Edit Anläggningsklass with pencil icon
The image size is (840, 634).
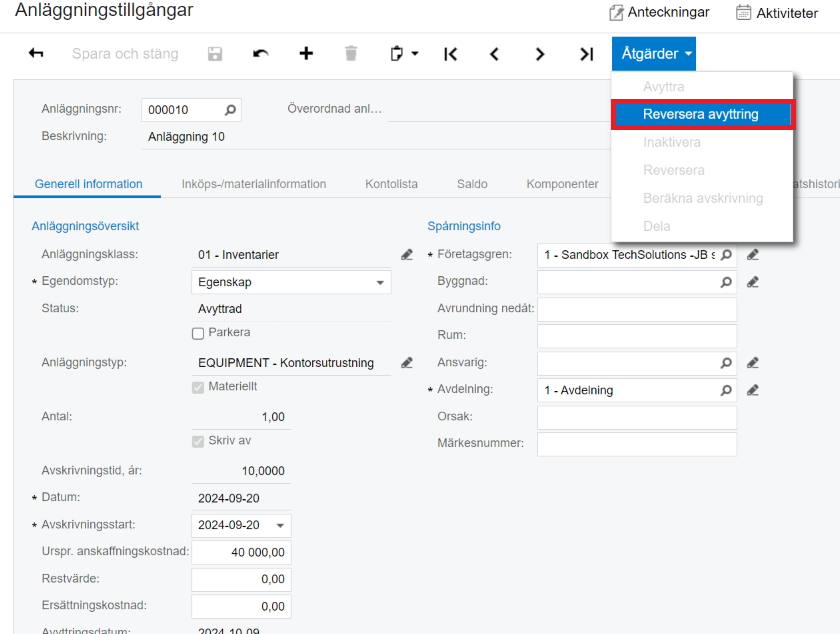tap(407, 255)
